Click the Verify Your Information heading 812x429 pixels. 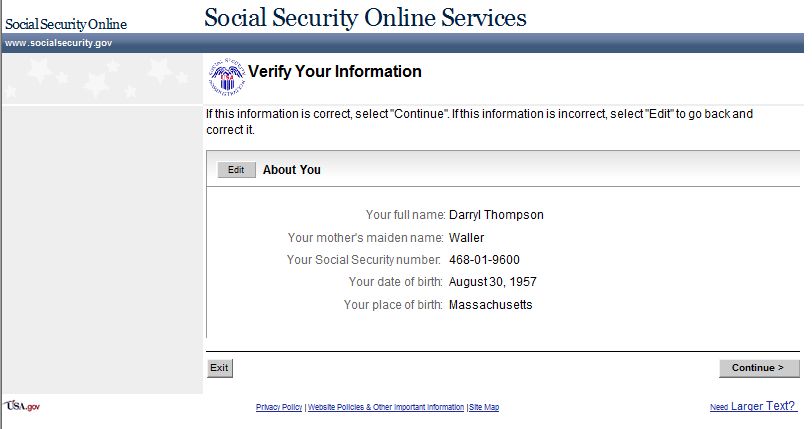pos(334,72)
